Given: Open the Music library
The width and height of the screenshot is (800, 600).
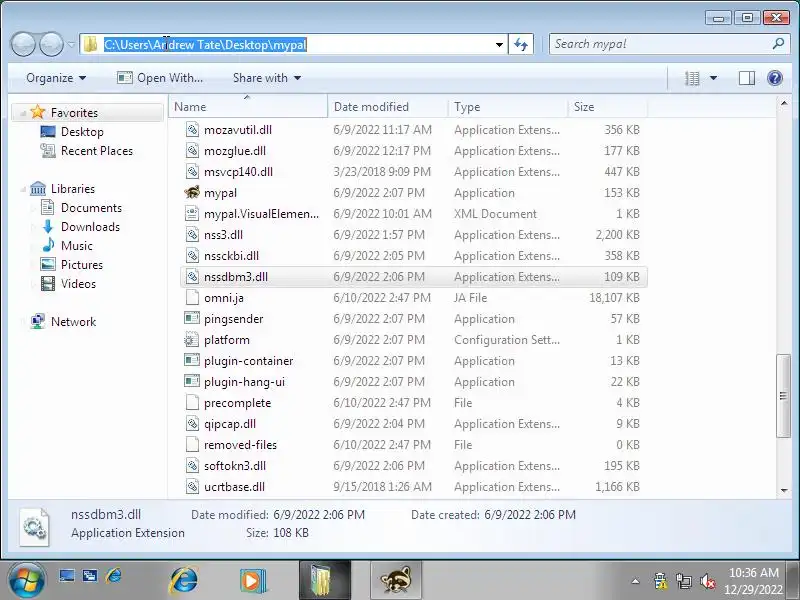Looking at the screenshot, I should click(x=77, y=245).
